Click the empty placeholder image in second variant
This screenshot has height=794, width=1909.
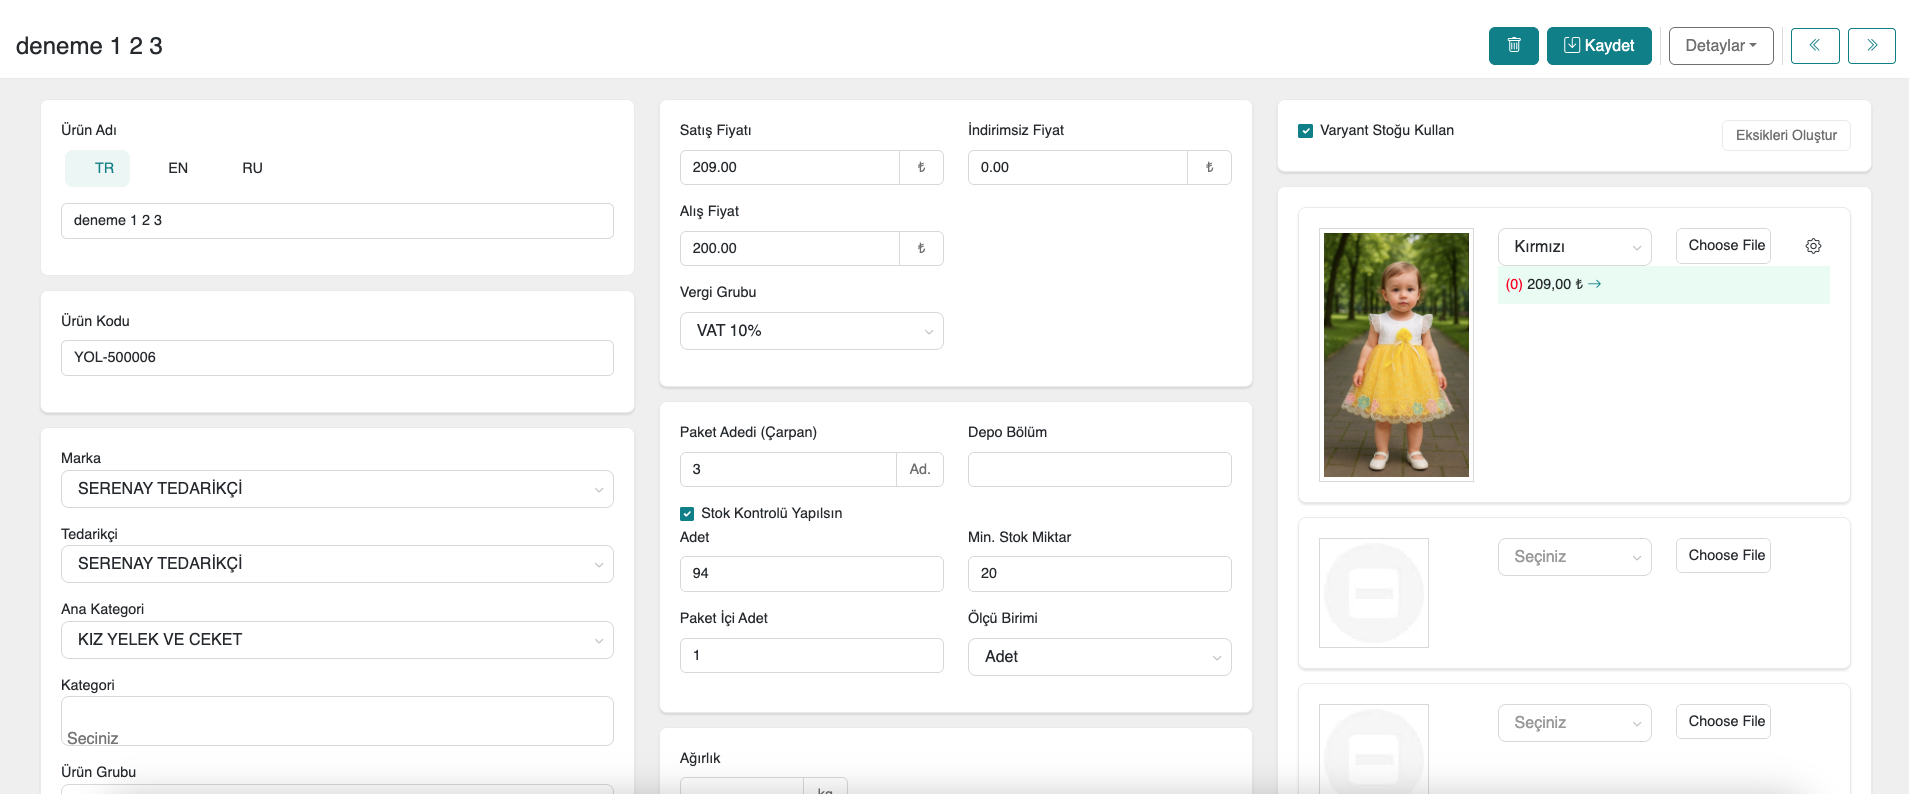1373,593
